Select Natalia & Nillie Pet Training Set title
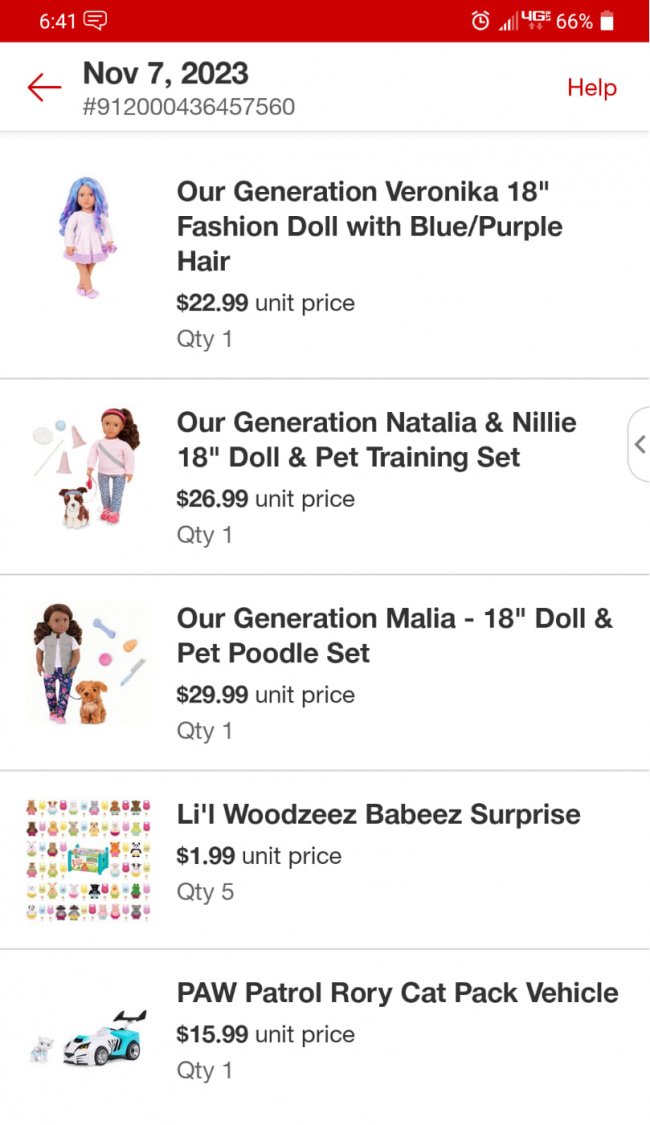The image size is (650, 1125). tap(376, 440)
